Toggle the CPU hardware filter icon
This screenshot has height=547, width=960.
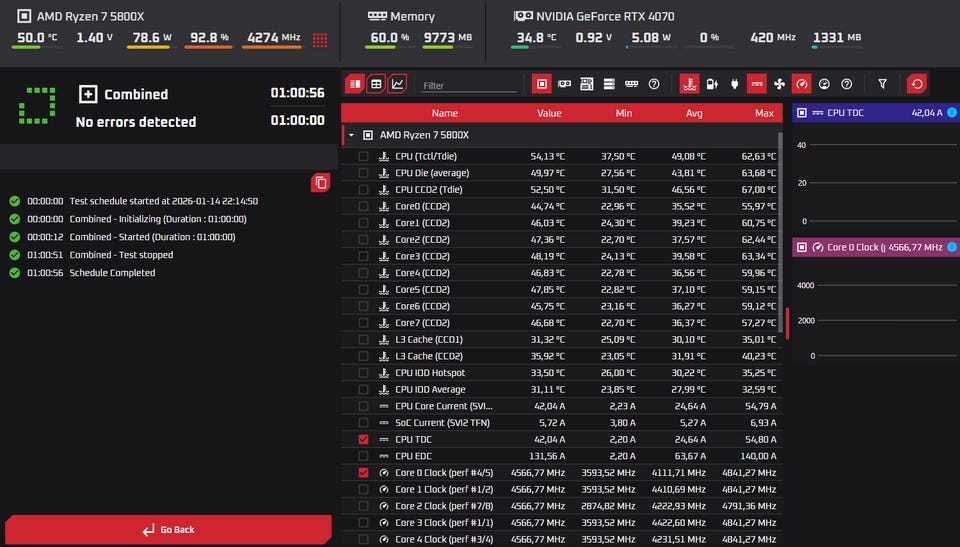coord(542,84)
